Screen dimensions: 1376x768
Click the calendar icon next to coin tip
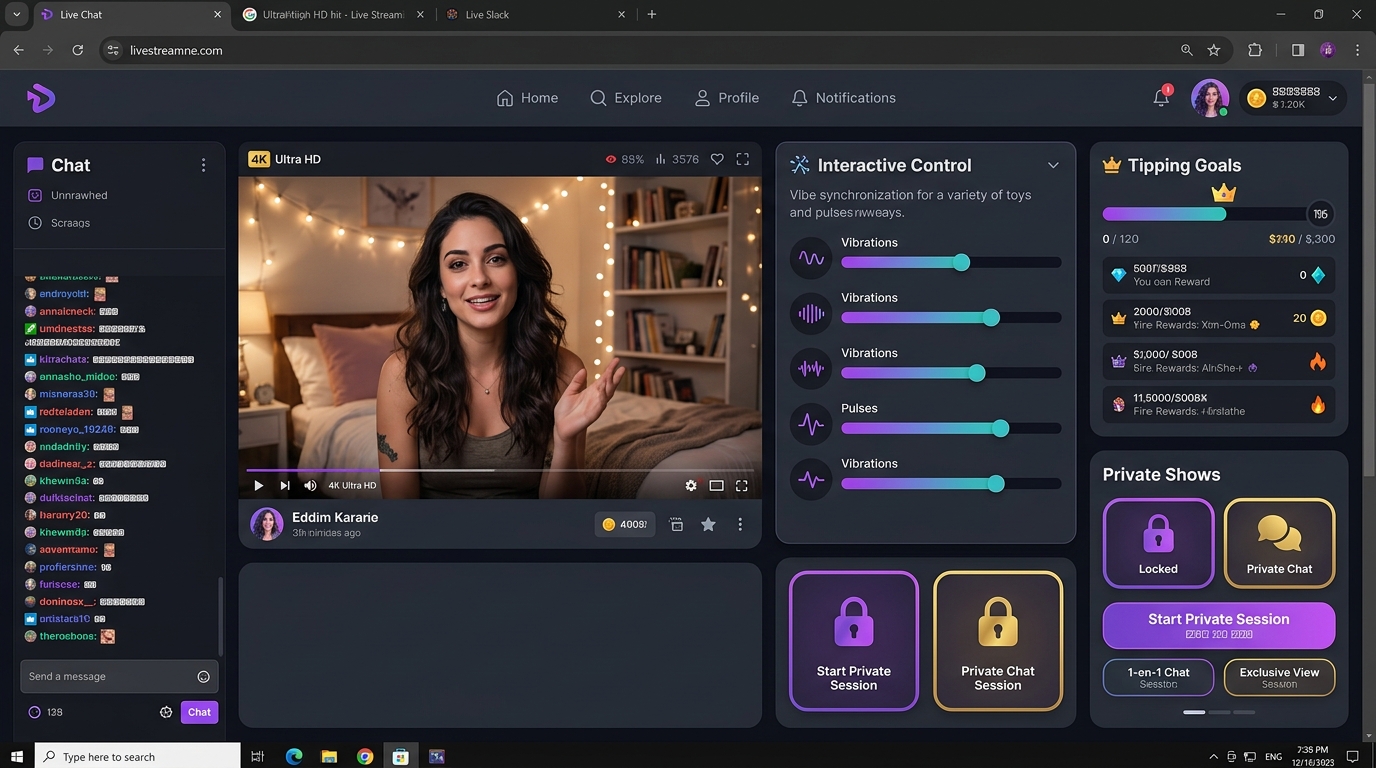click(676, 524)
